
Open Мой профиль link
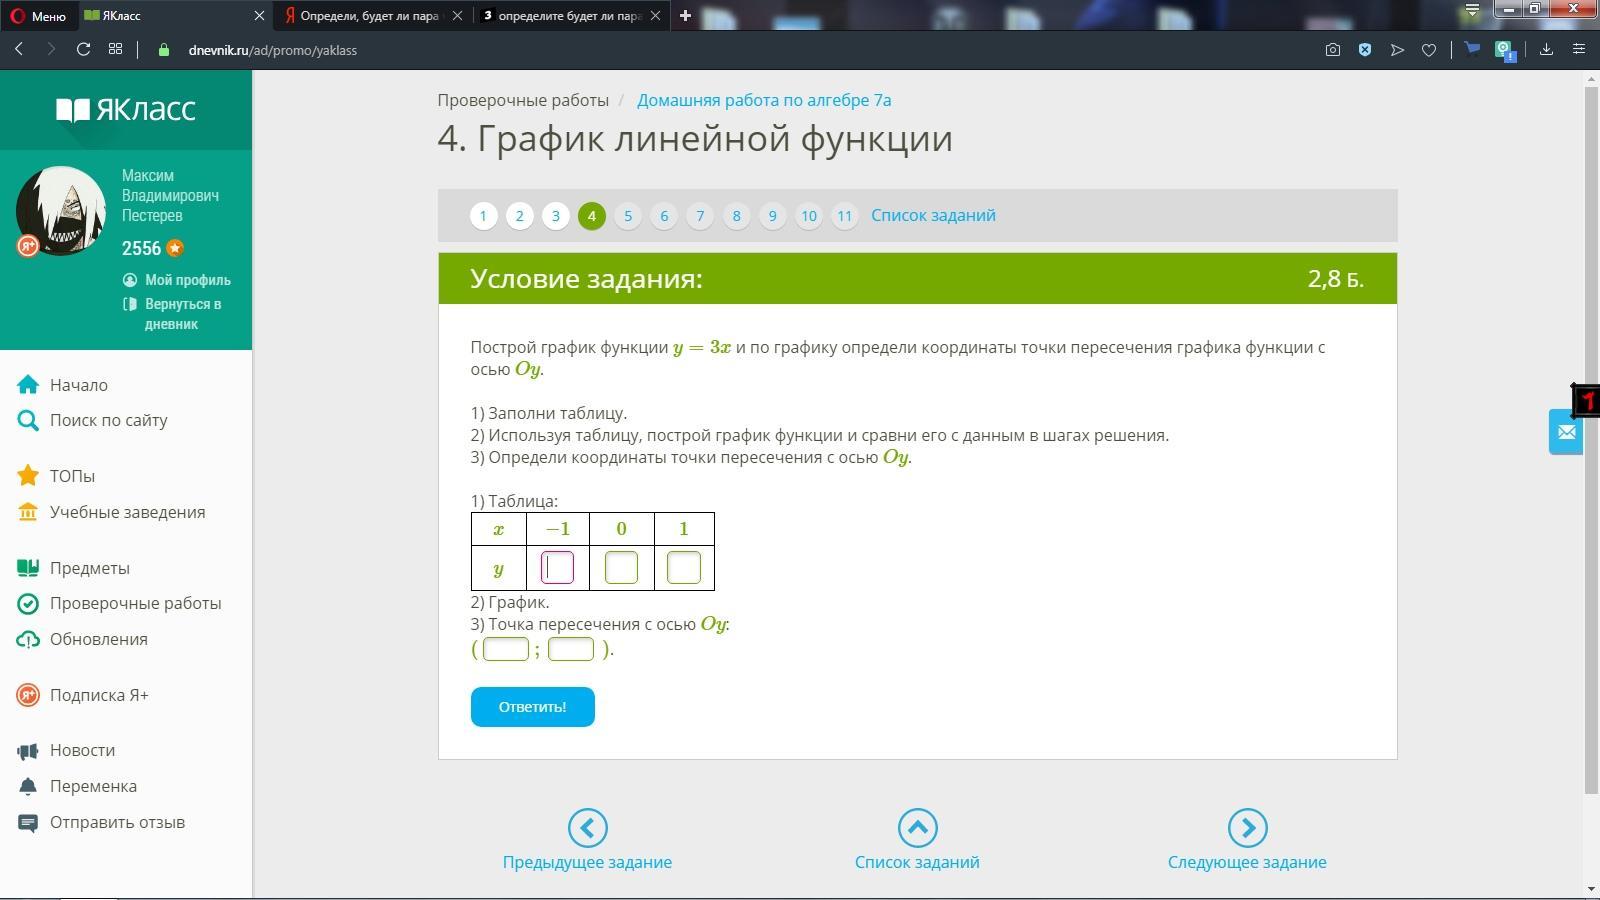pos(176,280)
